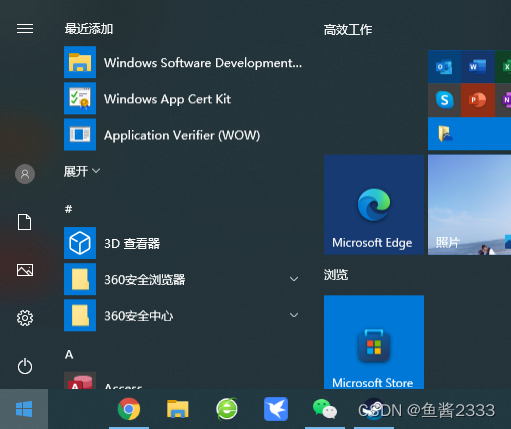Open the PowerPoint tile

click(478, 100)
